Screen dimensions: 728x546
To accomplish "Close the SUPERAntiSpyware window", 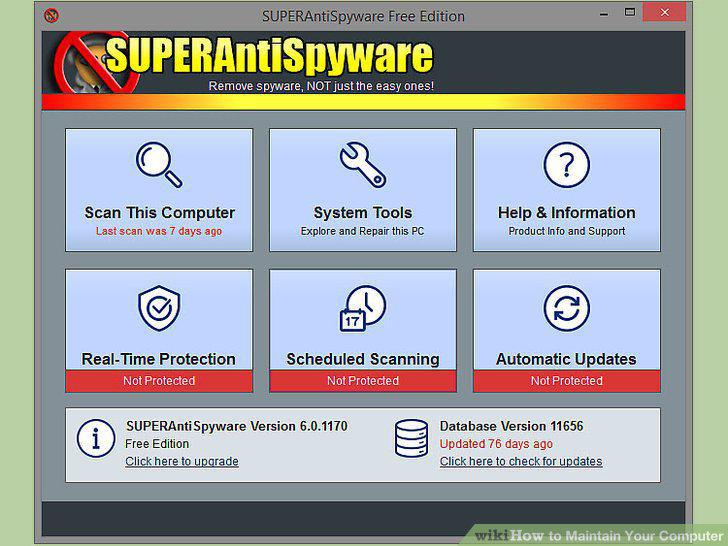I will tap(664, 13).
